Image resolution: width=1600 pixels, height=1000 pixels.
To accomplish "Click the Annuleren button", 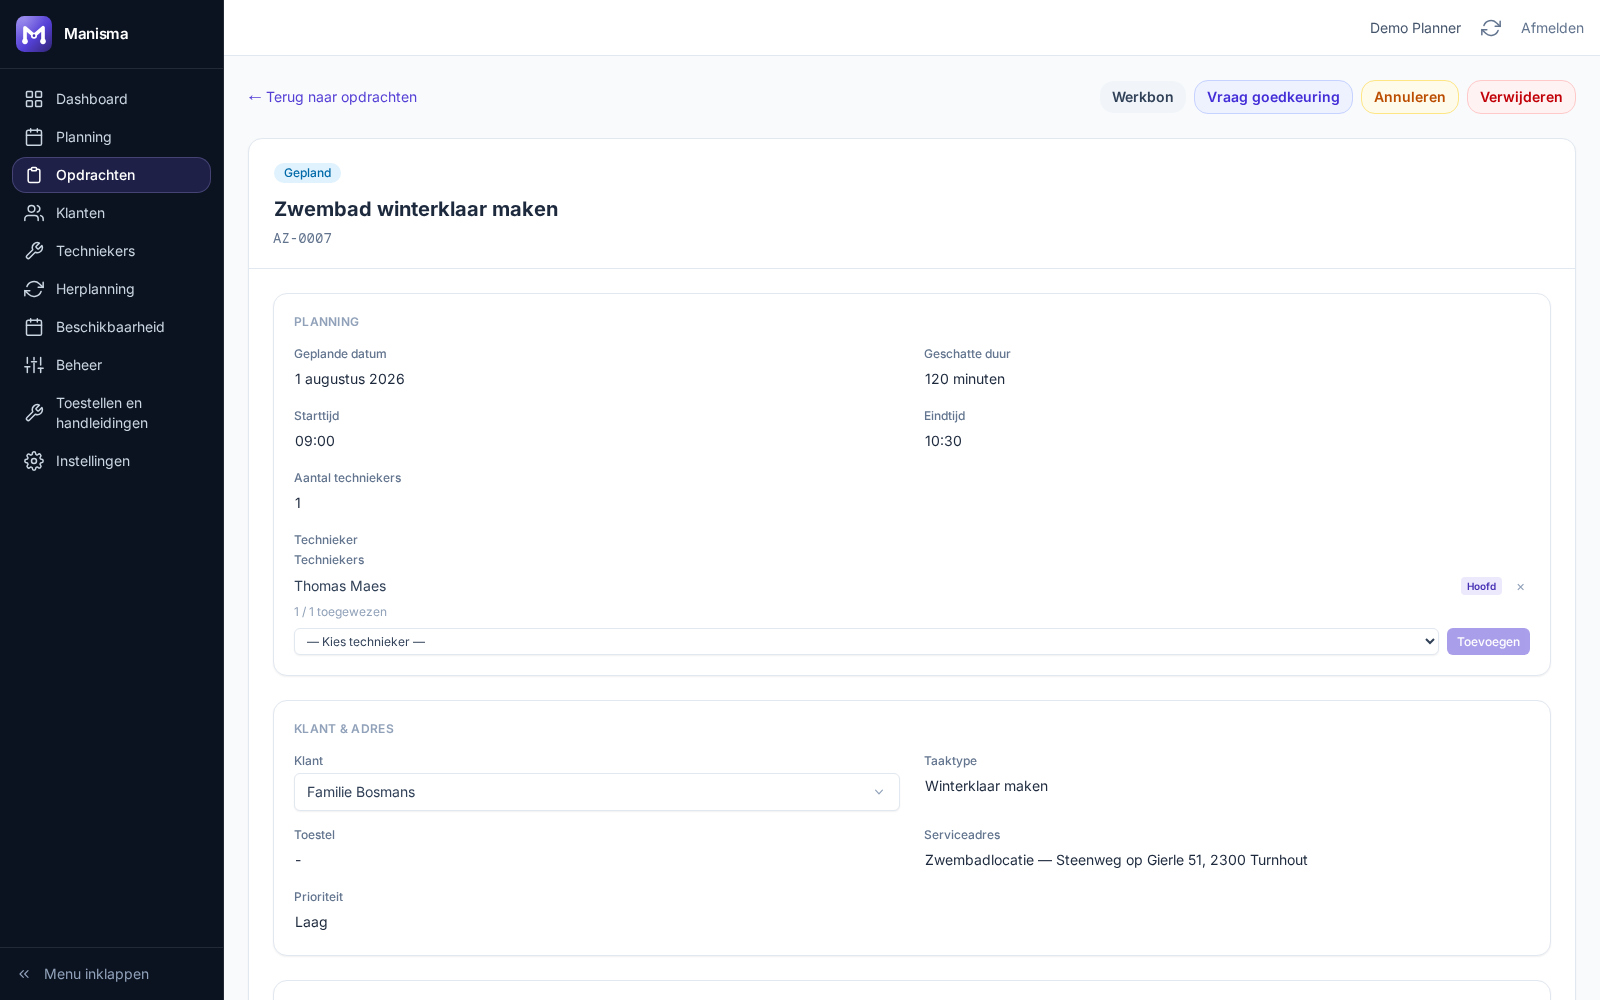I will (1409, 97).
